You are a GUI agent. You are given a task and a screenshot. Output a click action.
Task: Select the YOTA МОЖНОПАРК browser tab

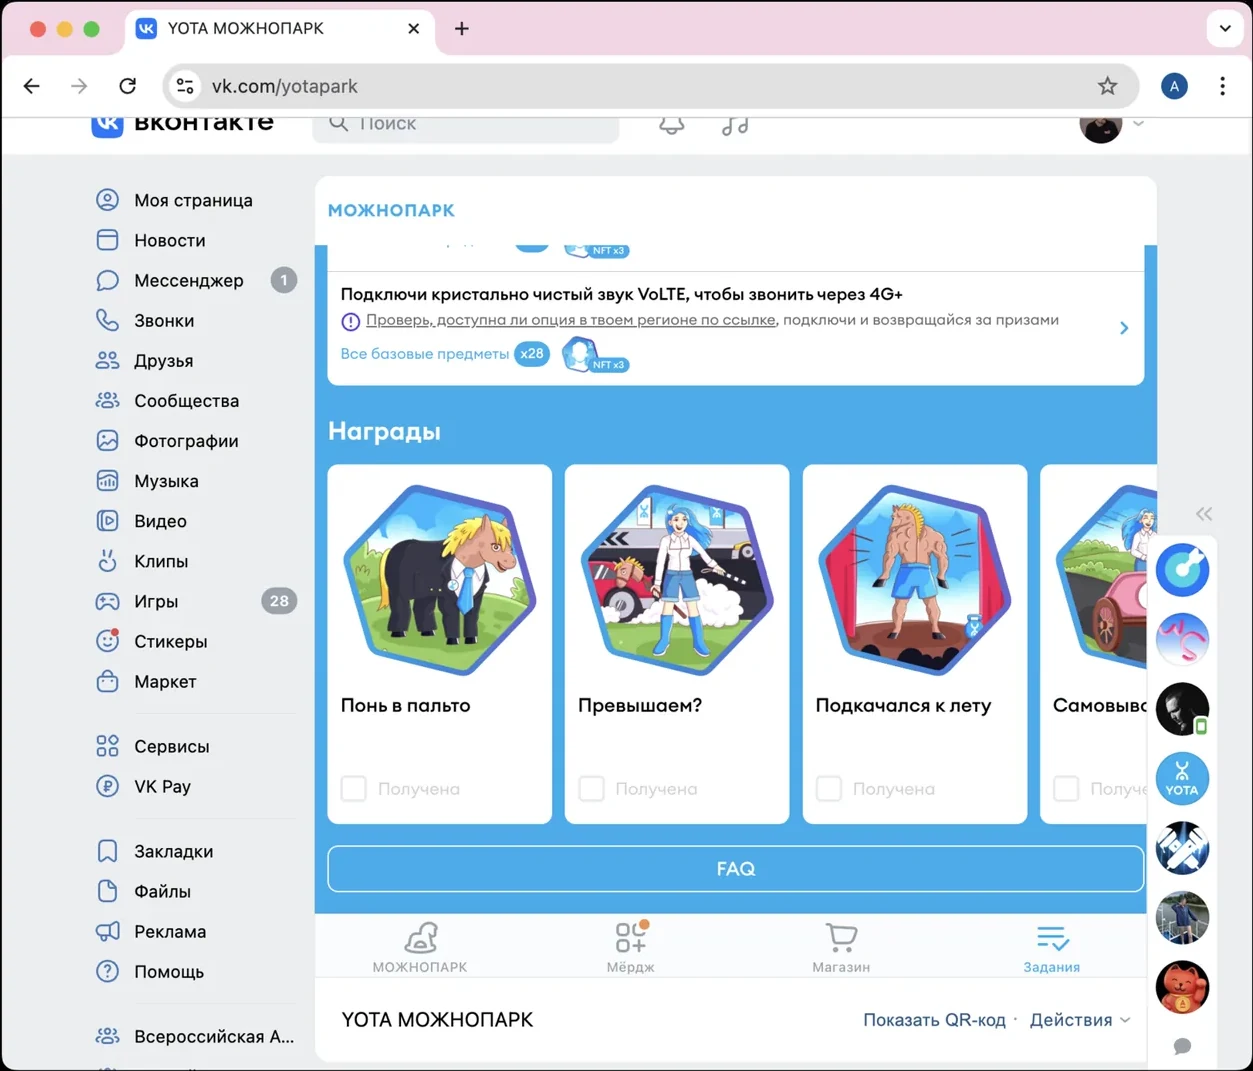point(280,29)
